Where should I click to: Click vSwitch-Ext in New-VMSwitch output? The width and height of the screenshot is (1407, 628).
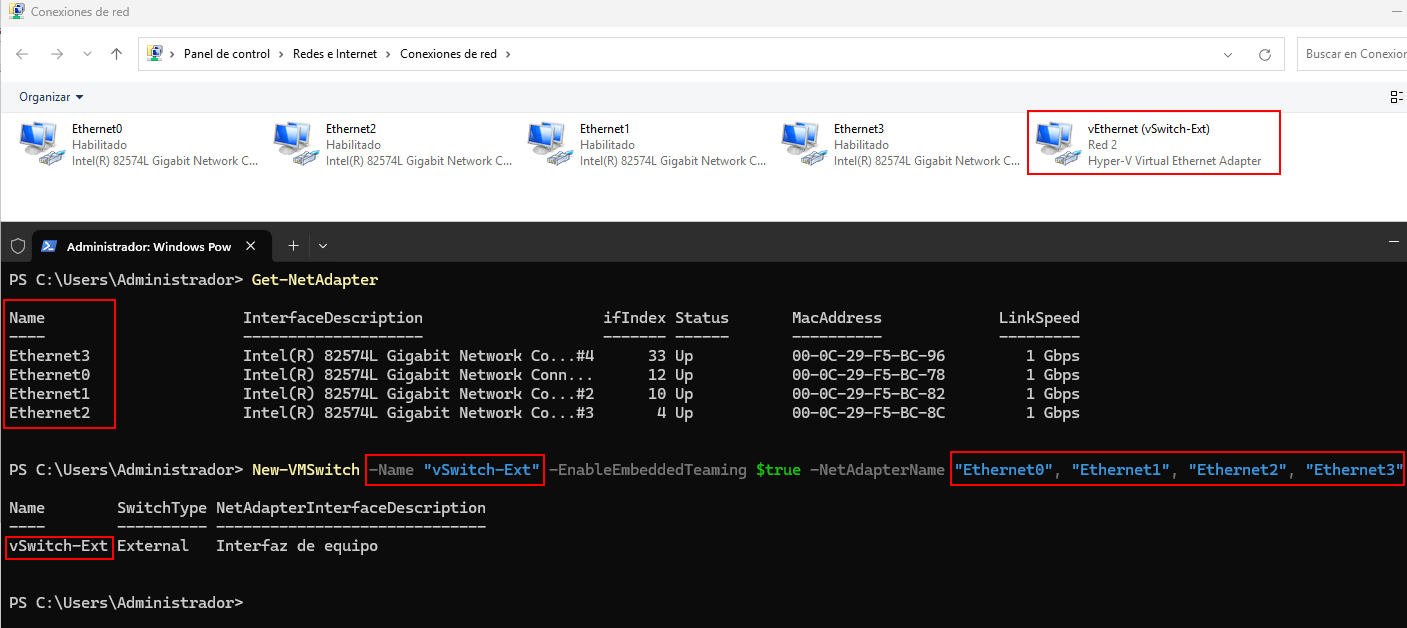(x=58, y=546)
